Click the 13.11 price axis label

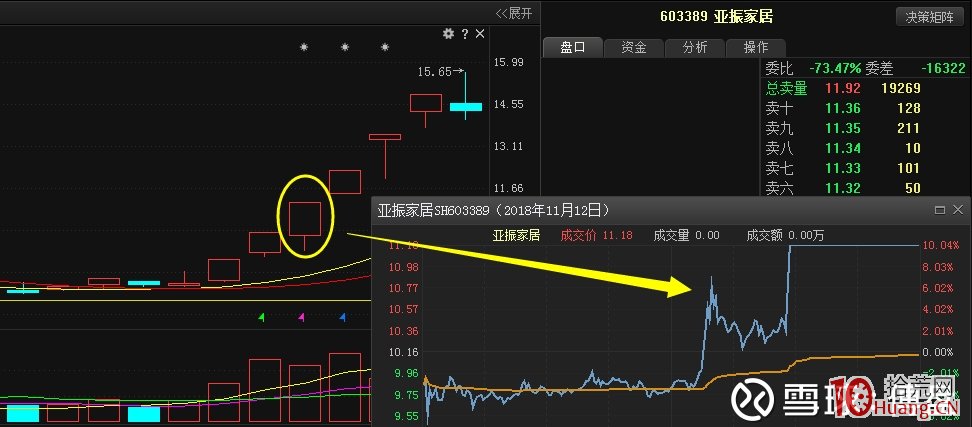509,146
